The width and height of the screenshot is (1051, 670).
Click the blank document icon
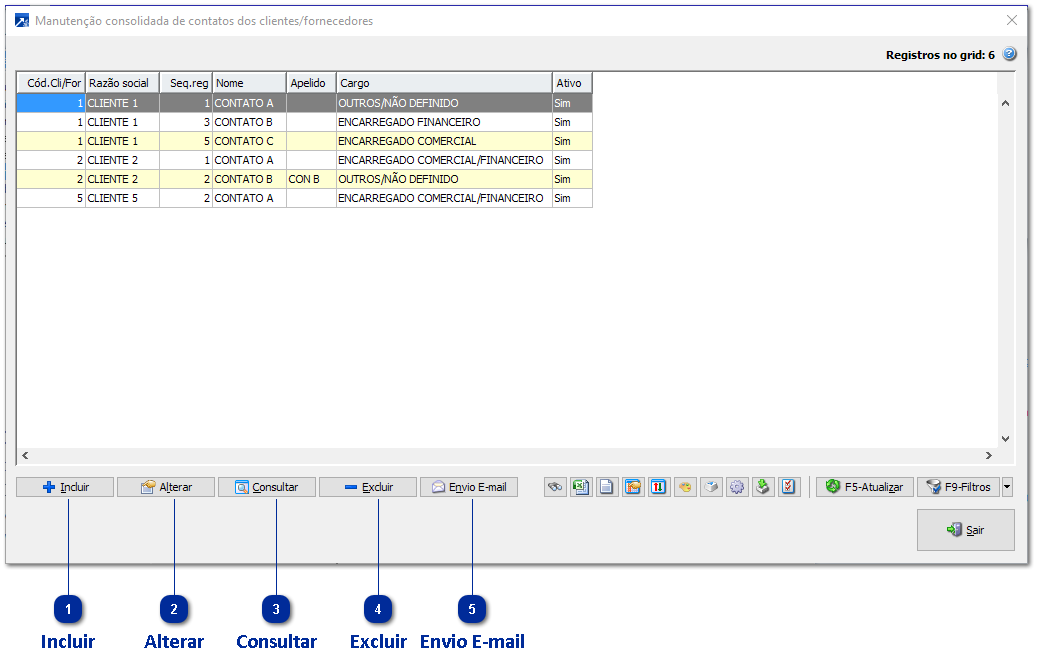(607, 487)
